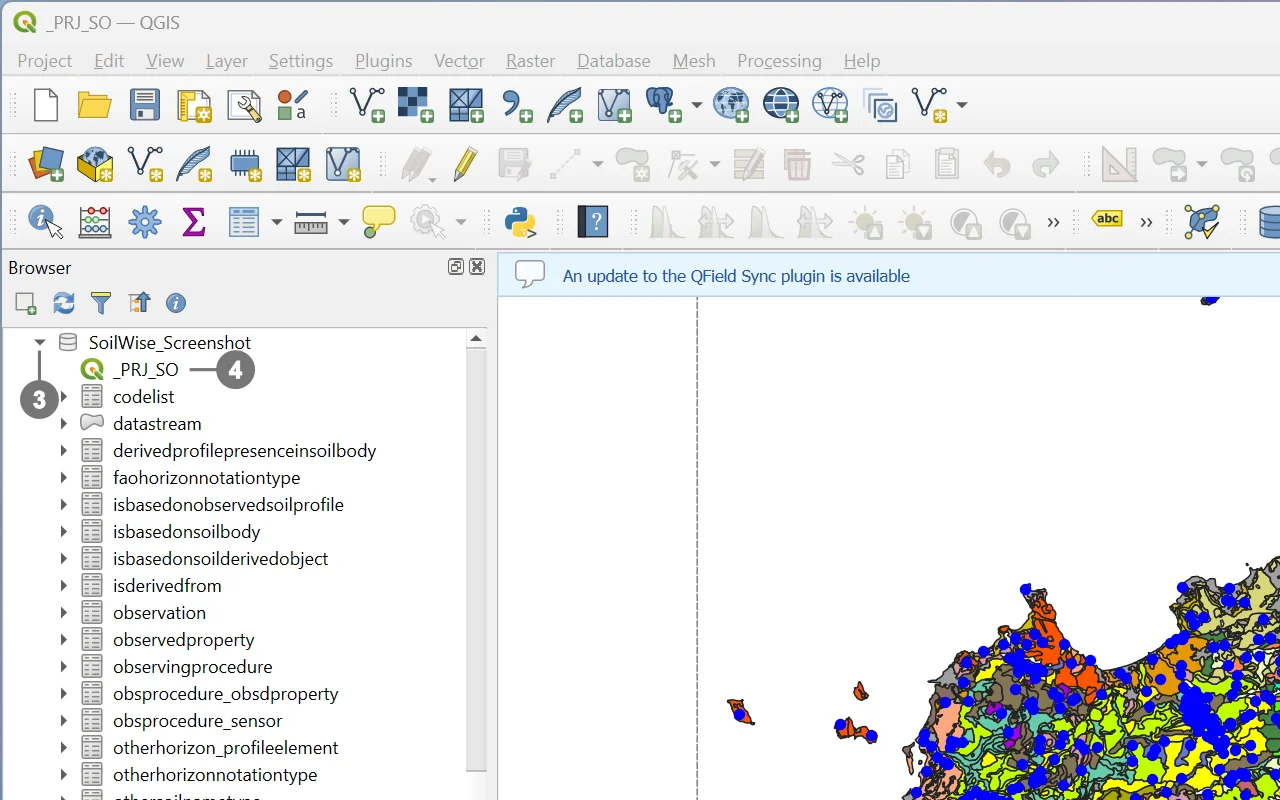Open the Python console
This screenshot has height=800, width=1280.
(521, 222)
